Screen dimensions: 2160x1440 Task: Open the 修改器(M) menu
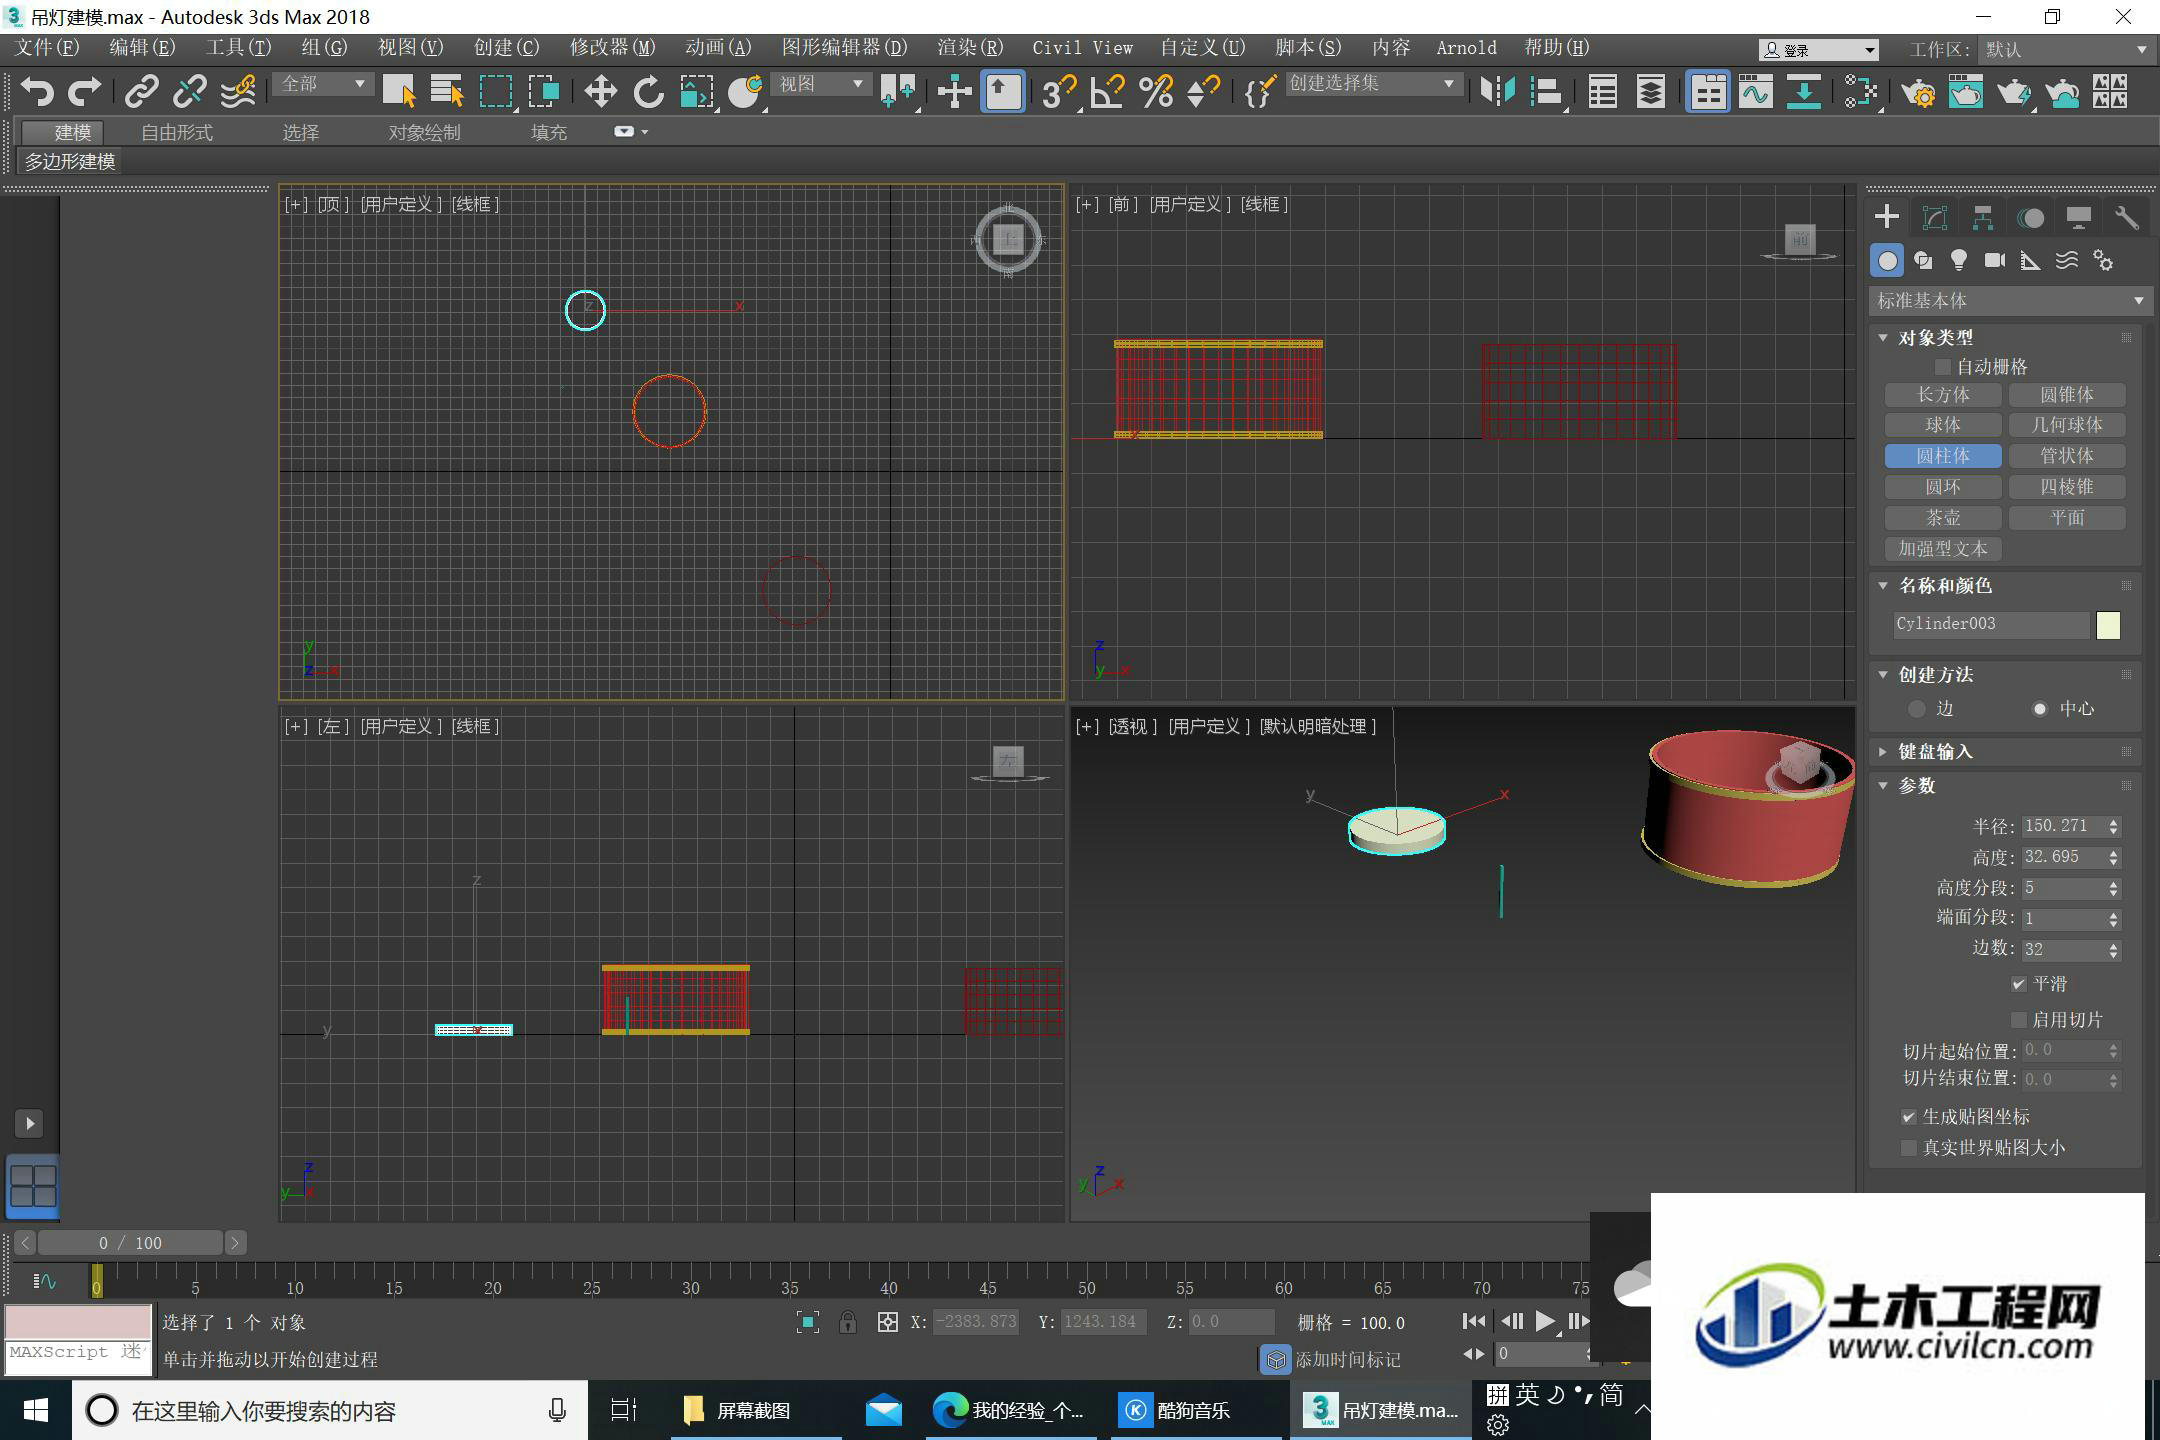coord(612,48)
